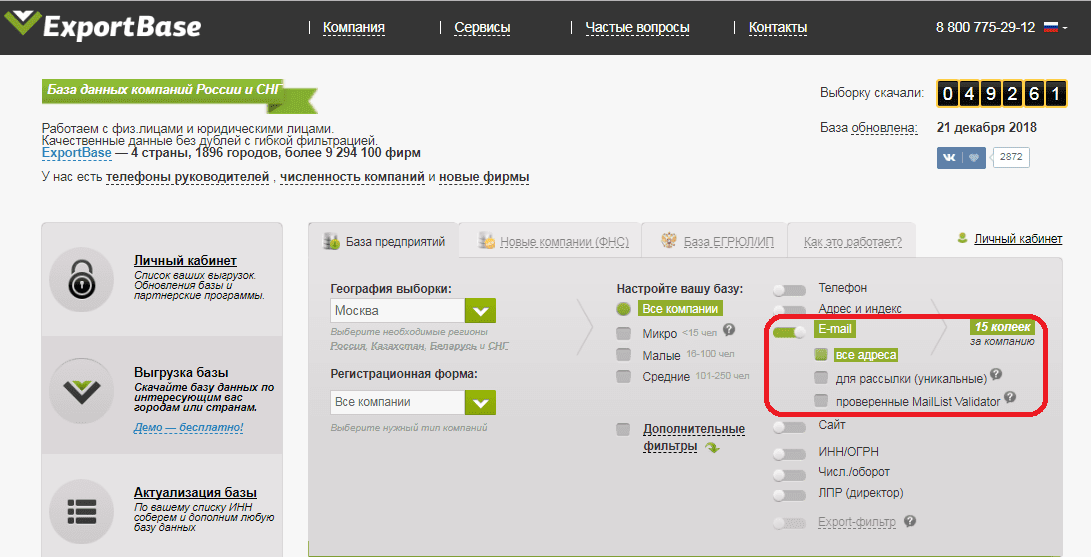Click the 15 копеек price label

tap(1003, 327)
